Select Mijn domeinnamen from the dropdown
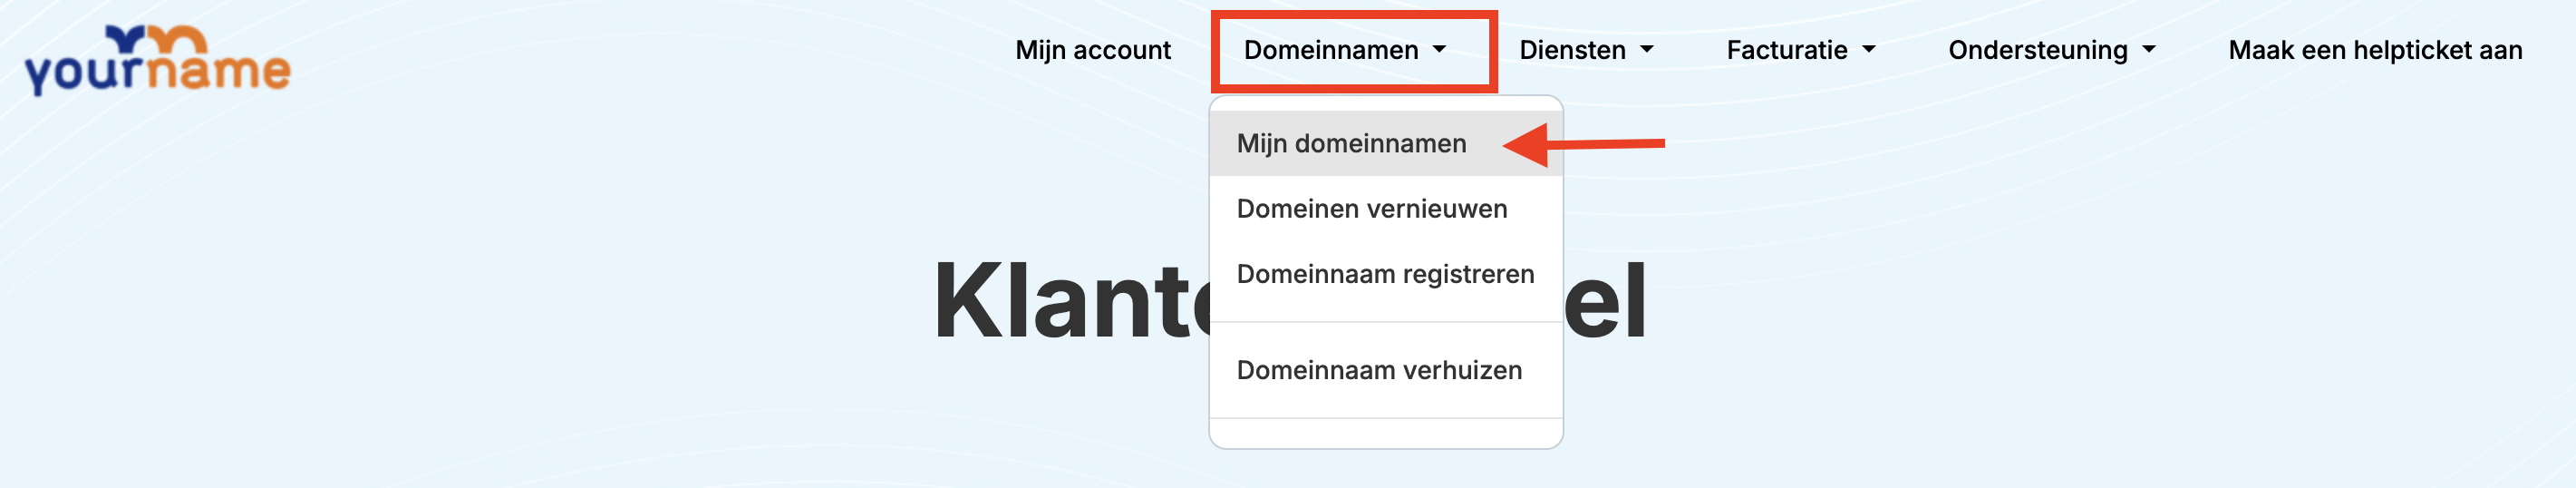Viewport: 2576px width, 488px height. tap(1351, 144)
